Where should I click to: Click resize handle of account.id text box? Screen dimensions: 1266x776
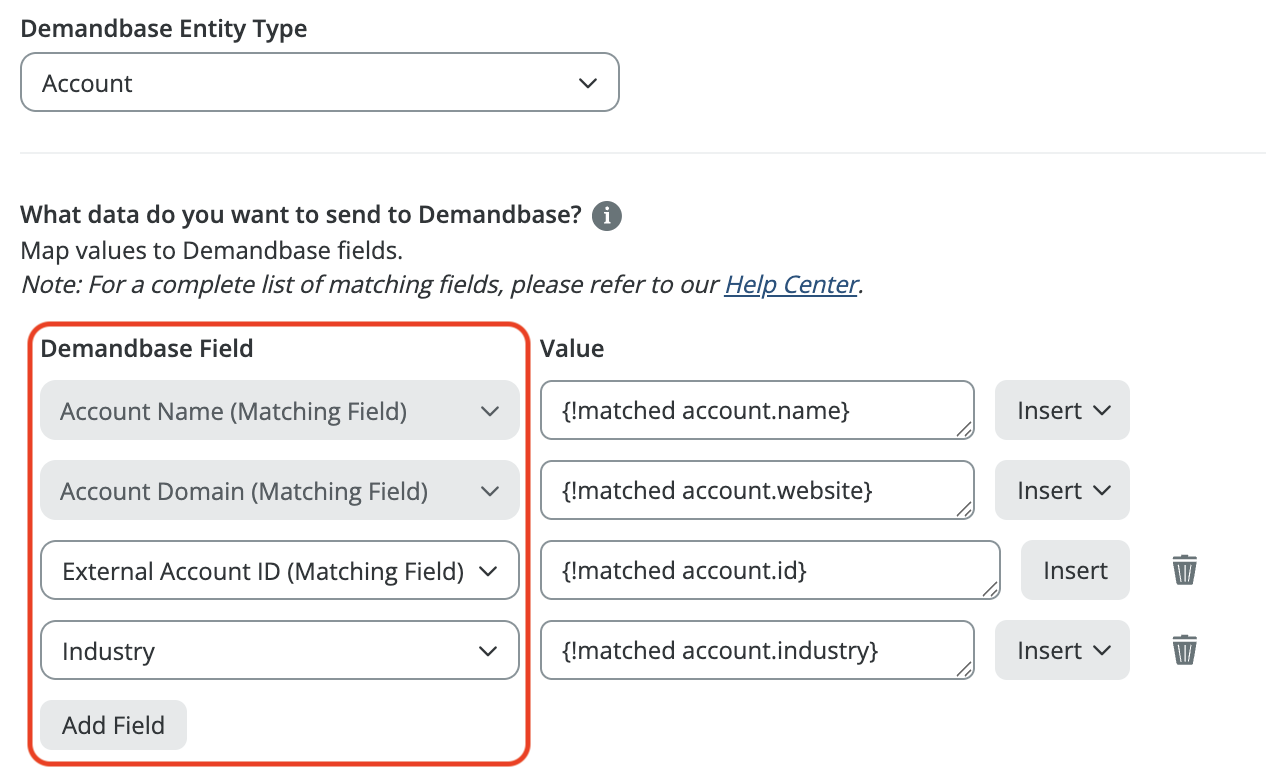coord(990,590)
